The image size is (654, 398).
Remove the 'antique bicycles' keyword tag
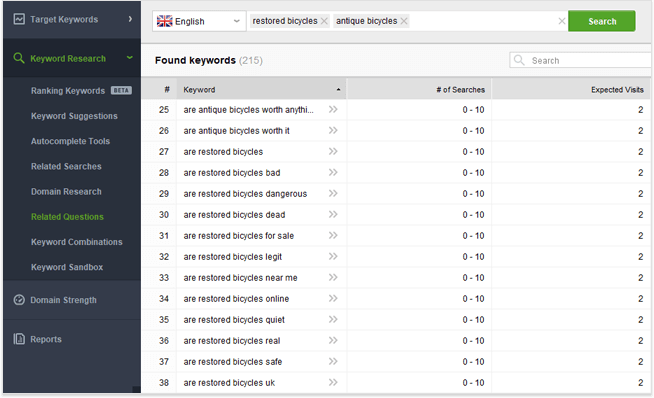(404, 21)
